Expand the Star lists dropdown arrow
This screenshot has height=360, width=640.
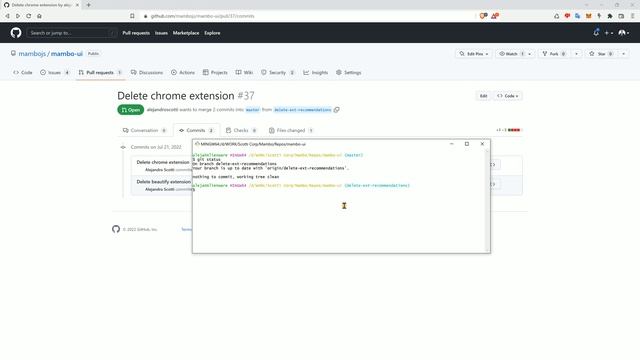point(623,54)
